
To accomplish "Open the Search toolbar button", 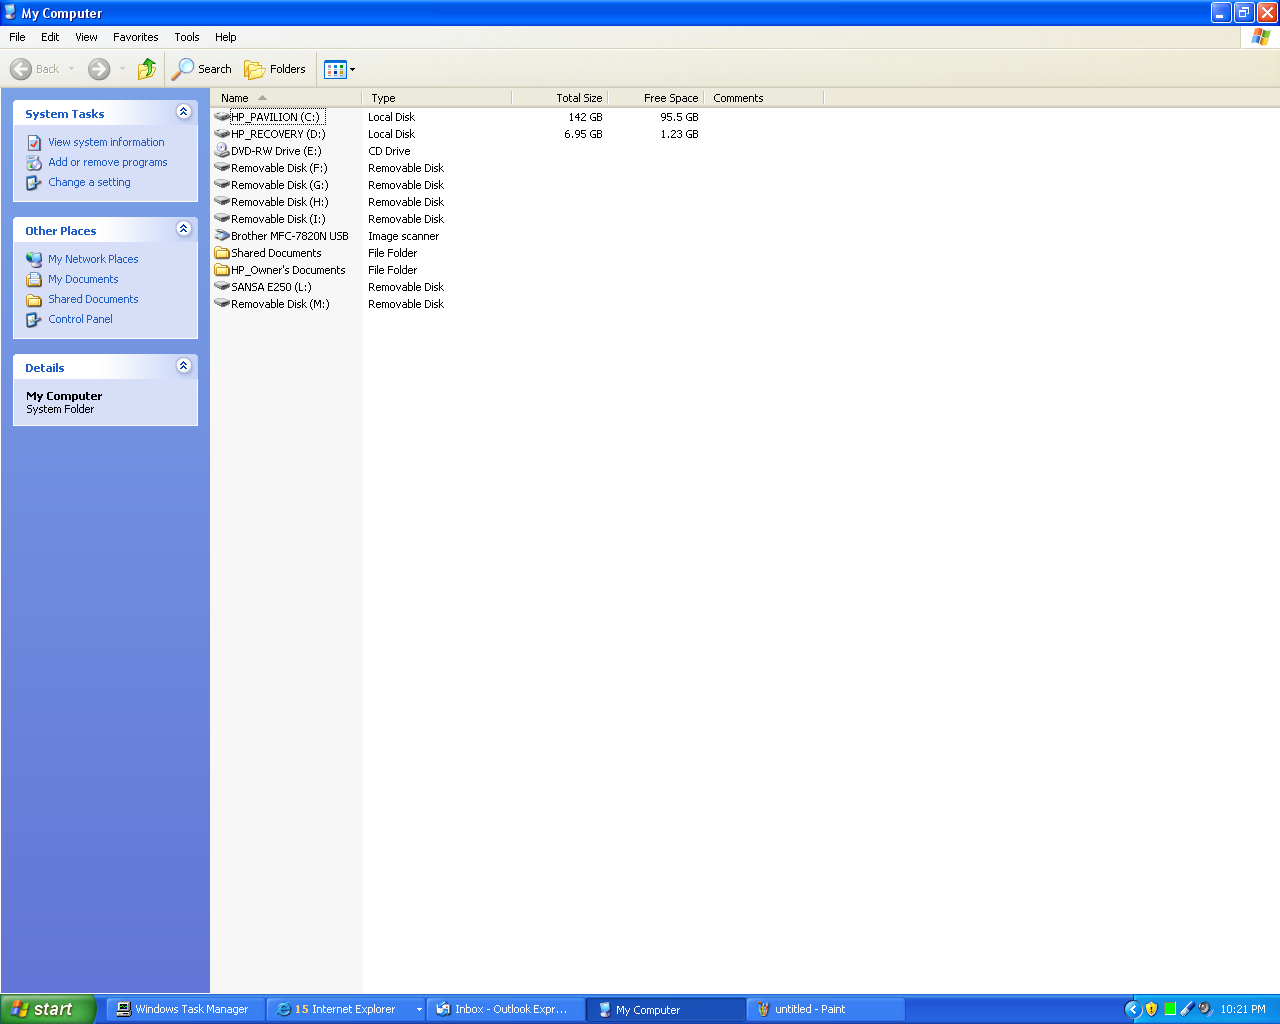I will pyautogui.click(x=202, y=69).
